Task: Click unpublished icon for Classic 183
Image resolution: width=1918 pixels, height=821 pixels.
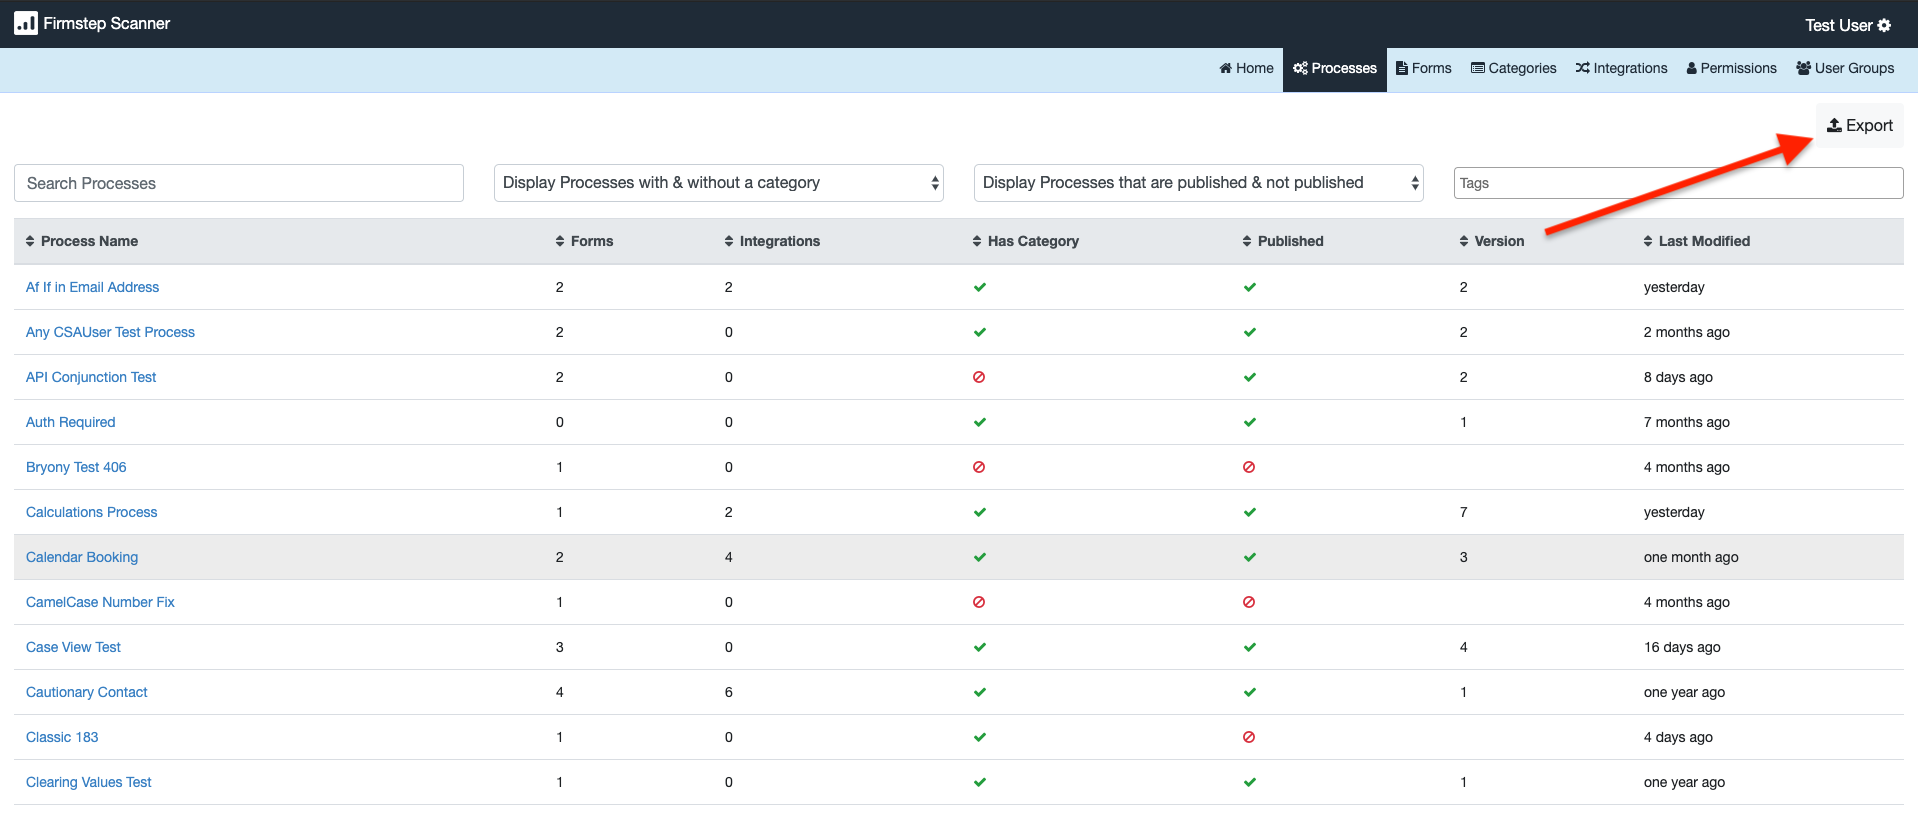Action: [1249, 737]
